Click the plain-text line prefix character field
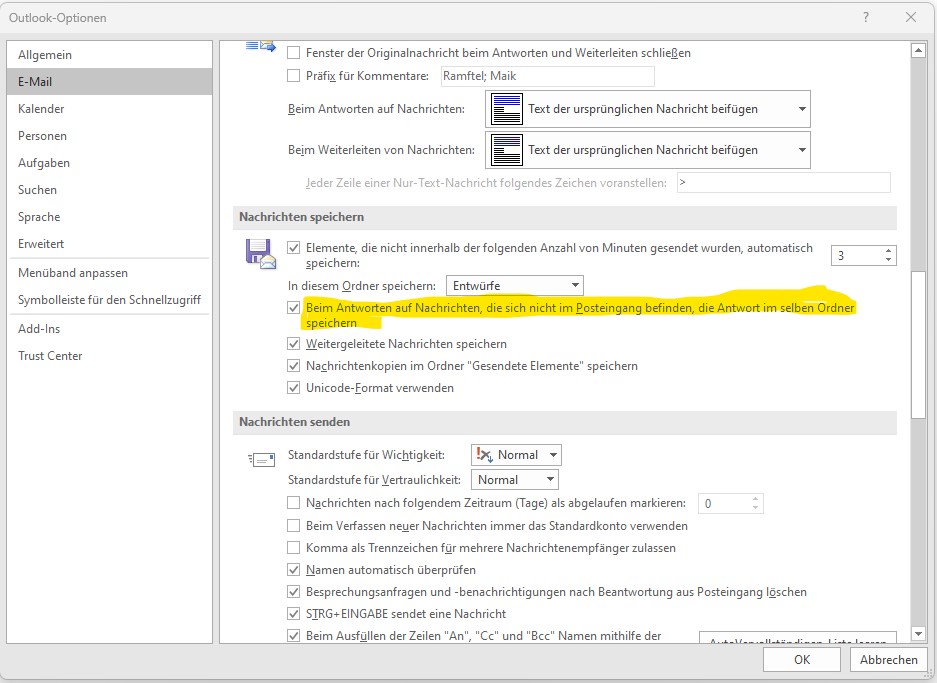This screenshot has width=937, height=683. pyautogui.click(x=783, y=183)
